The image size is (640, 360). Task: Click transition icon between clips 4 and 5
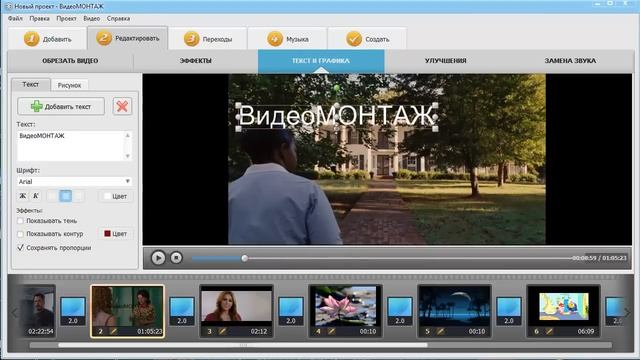(x=400, y=311)
